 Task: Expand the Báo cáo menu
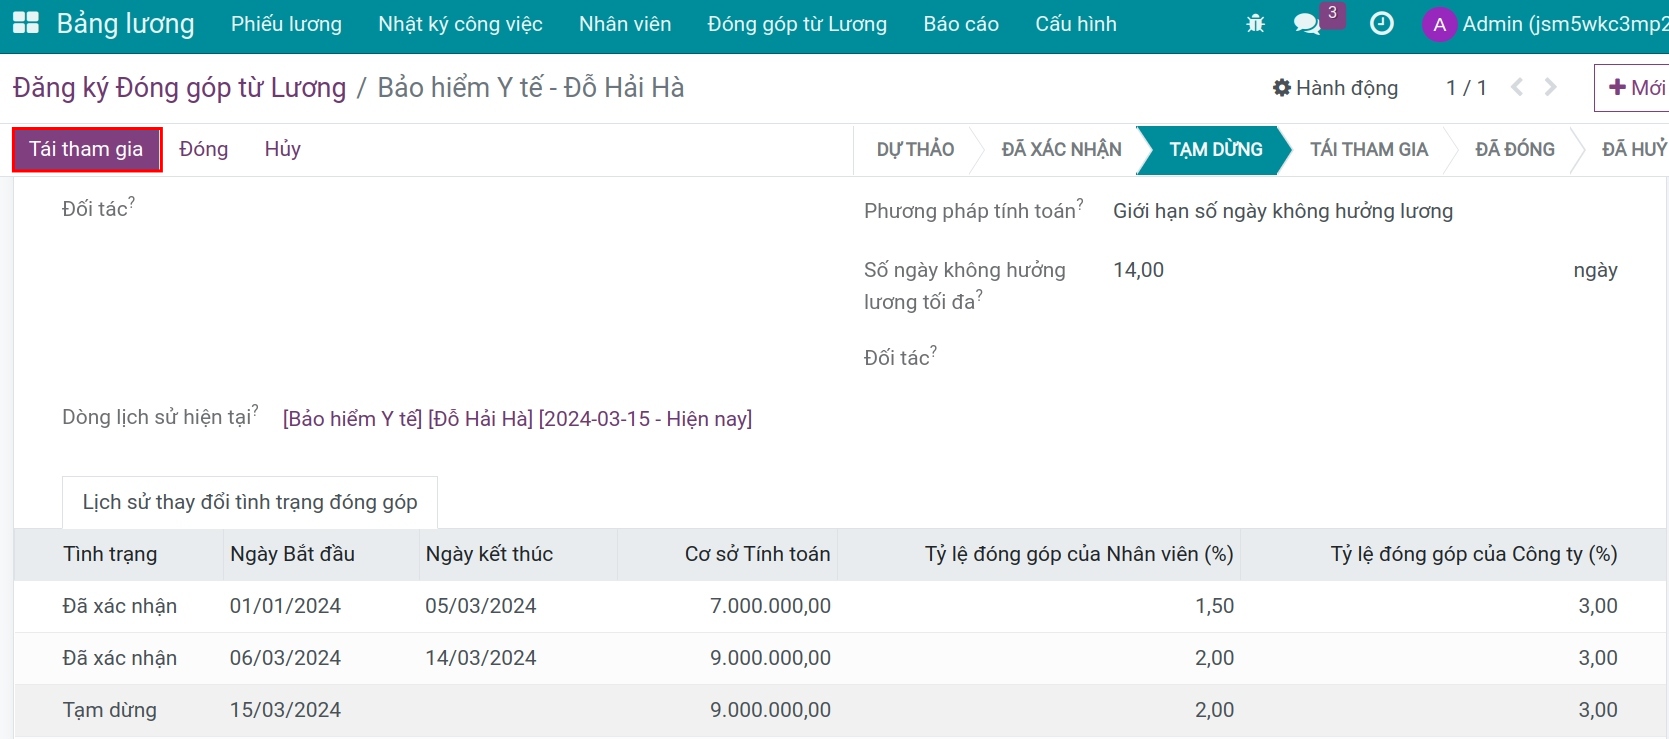[961, 24]
